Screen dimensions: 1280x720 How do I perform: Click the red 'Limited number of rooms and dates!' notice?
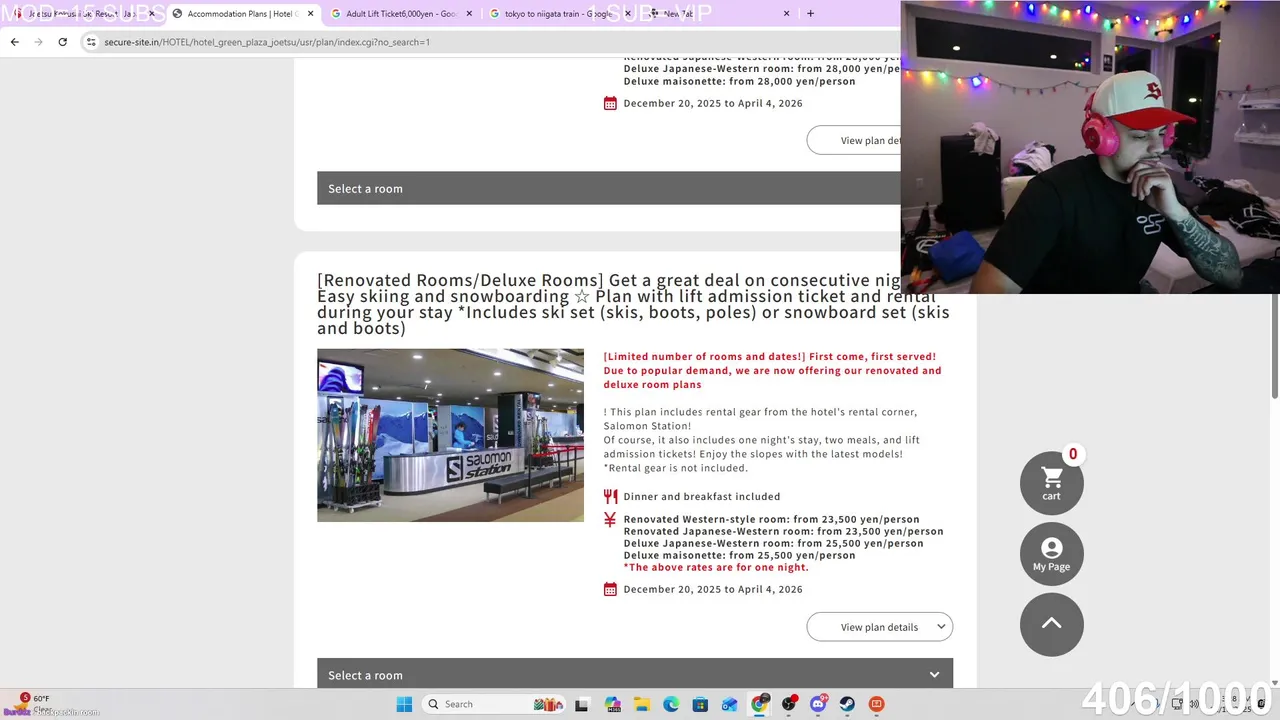pyautogui.click(x=772, y=370)
